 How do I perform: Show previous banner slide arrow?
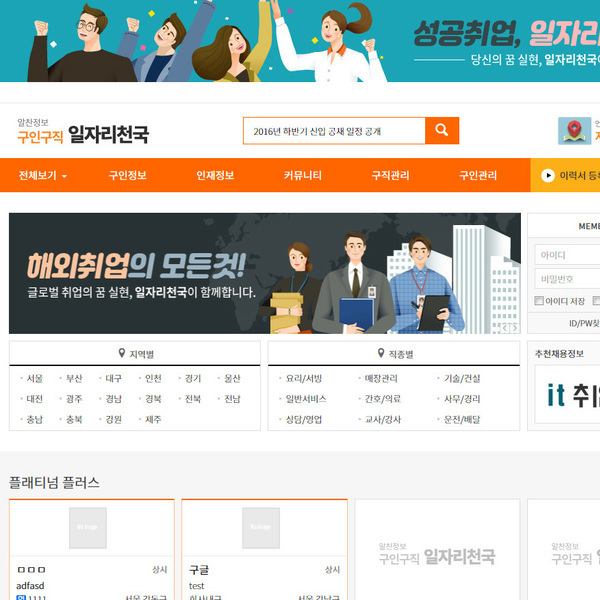[505, 328]
